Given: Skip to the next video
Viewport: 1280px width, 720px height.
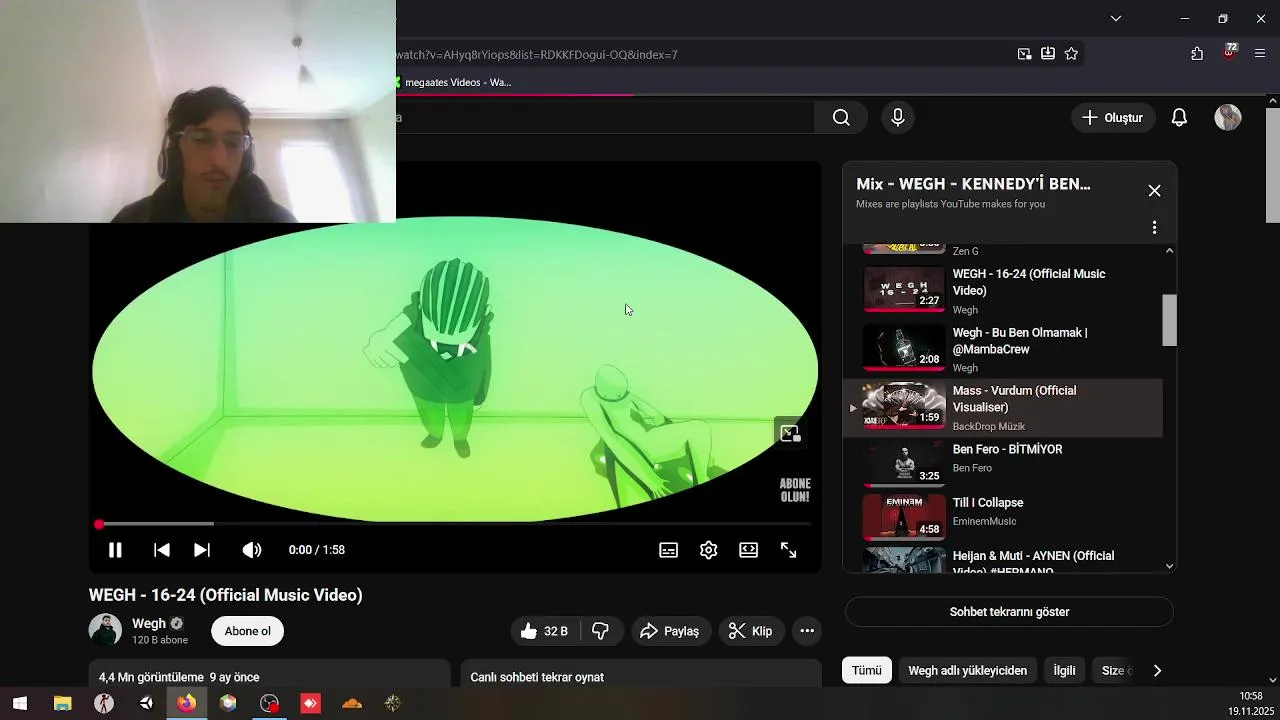Looking at the screenshot, I should 202,550.
